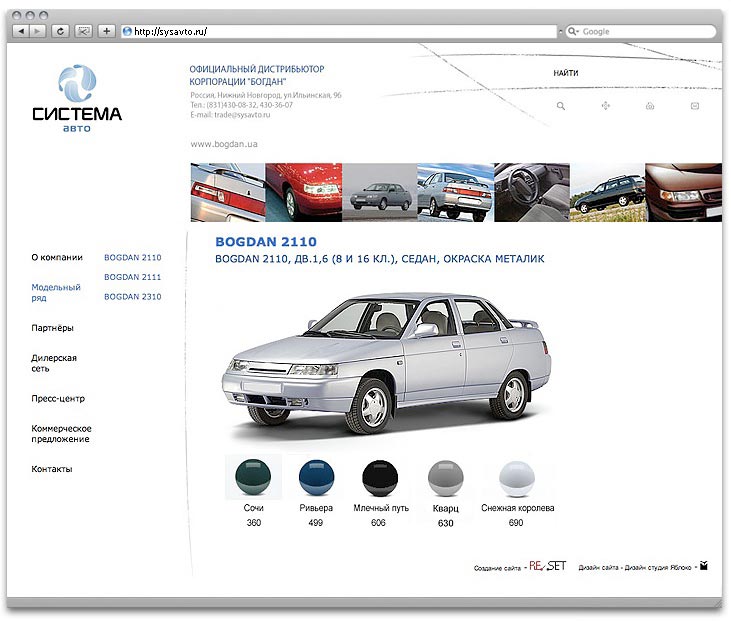Reload the page with the refresh icon
The width and height of the screenshot is (731, 621).
[x=60, y=31]
